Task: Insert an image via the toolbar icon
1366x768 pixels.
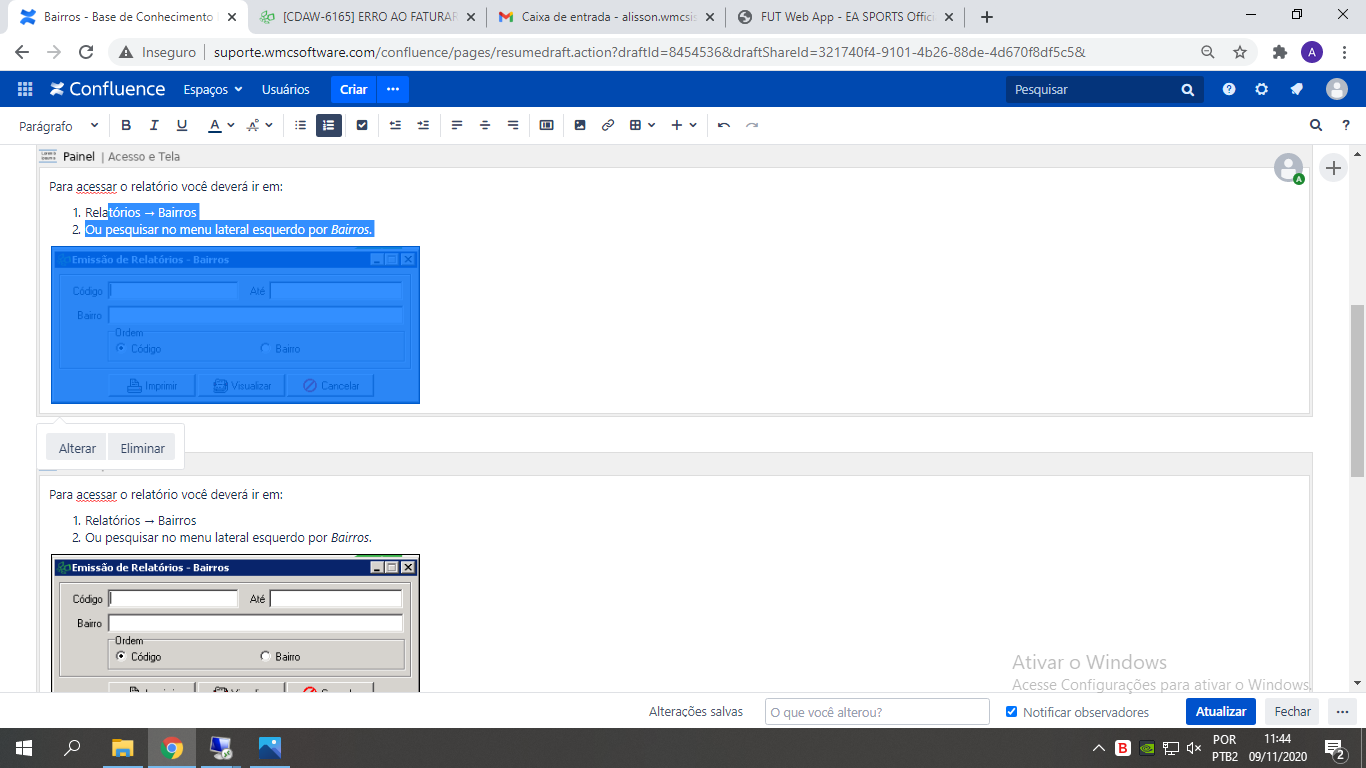Action: pyautogui.click(x=580, y=125)
